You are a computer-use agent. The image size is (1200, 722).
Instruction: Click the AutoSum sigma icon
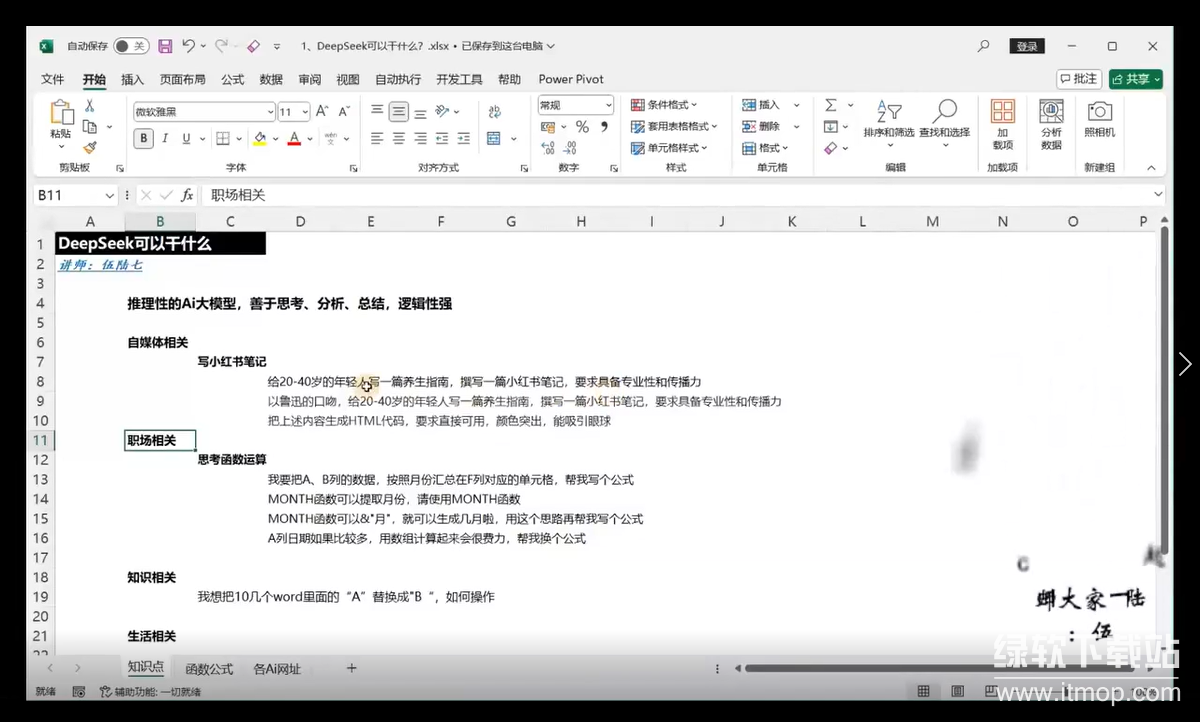pyautogui.click(x=831, y=105)
